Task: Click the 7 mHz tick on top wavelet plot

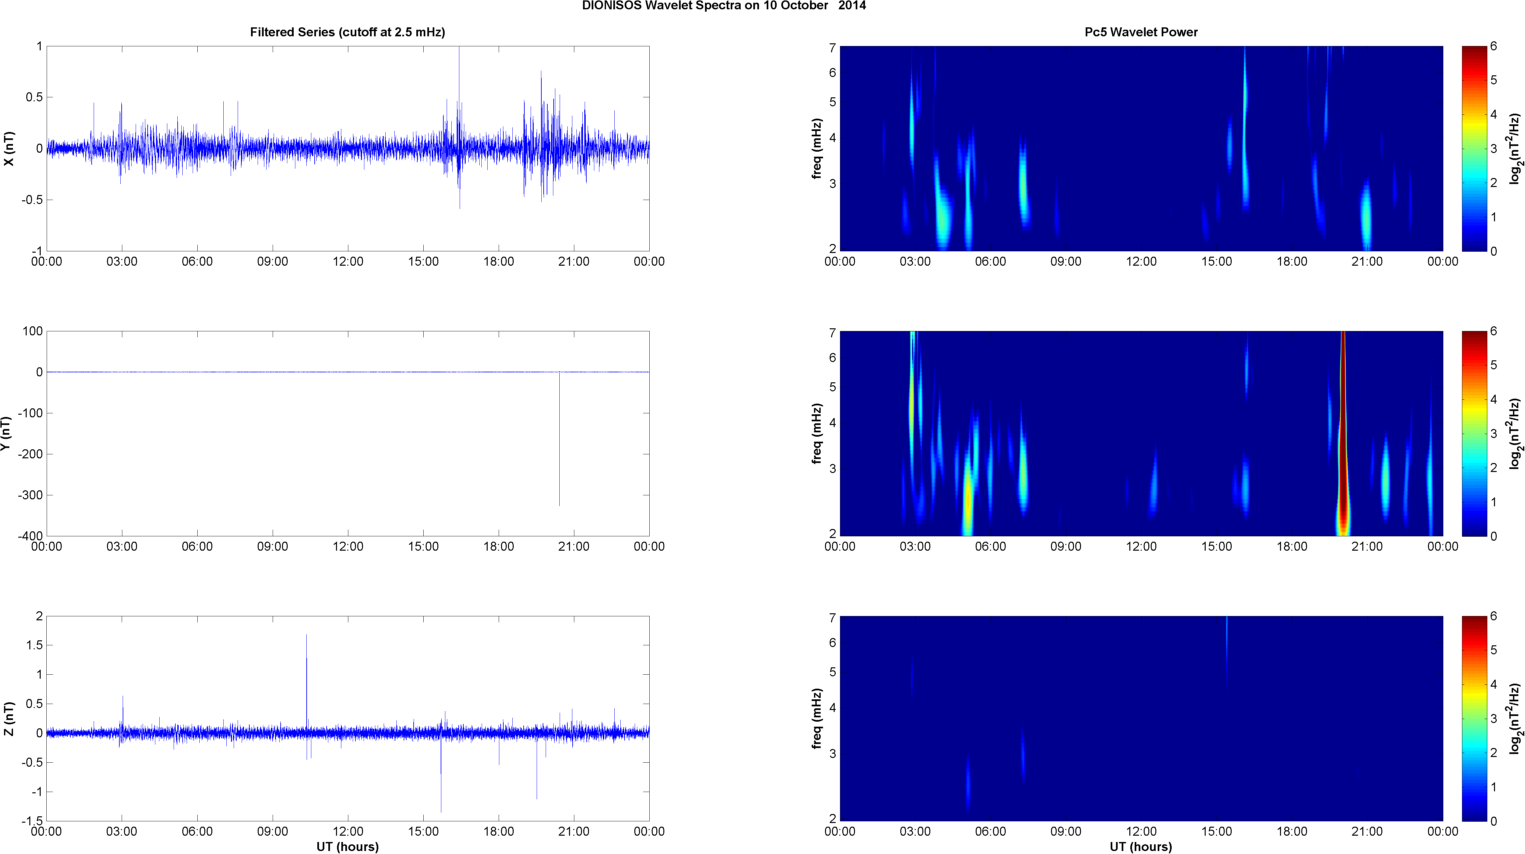Action: (832, 48)
